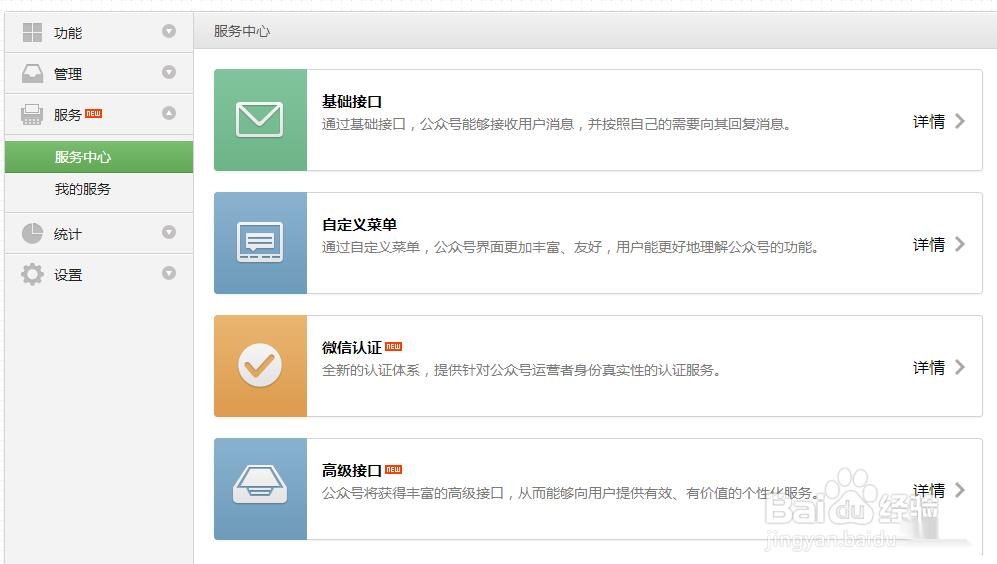Screen dimensions: 997x564
Task: Click description text beginning 公众号将获得丰富
Action: click(x=570, y=493)
